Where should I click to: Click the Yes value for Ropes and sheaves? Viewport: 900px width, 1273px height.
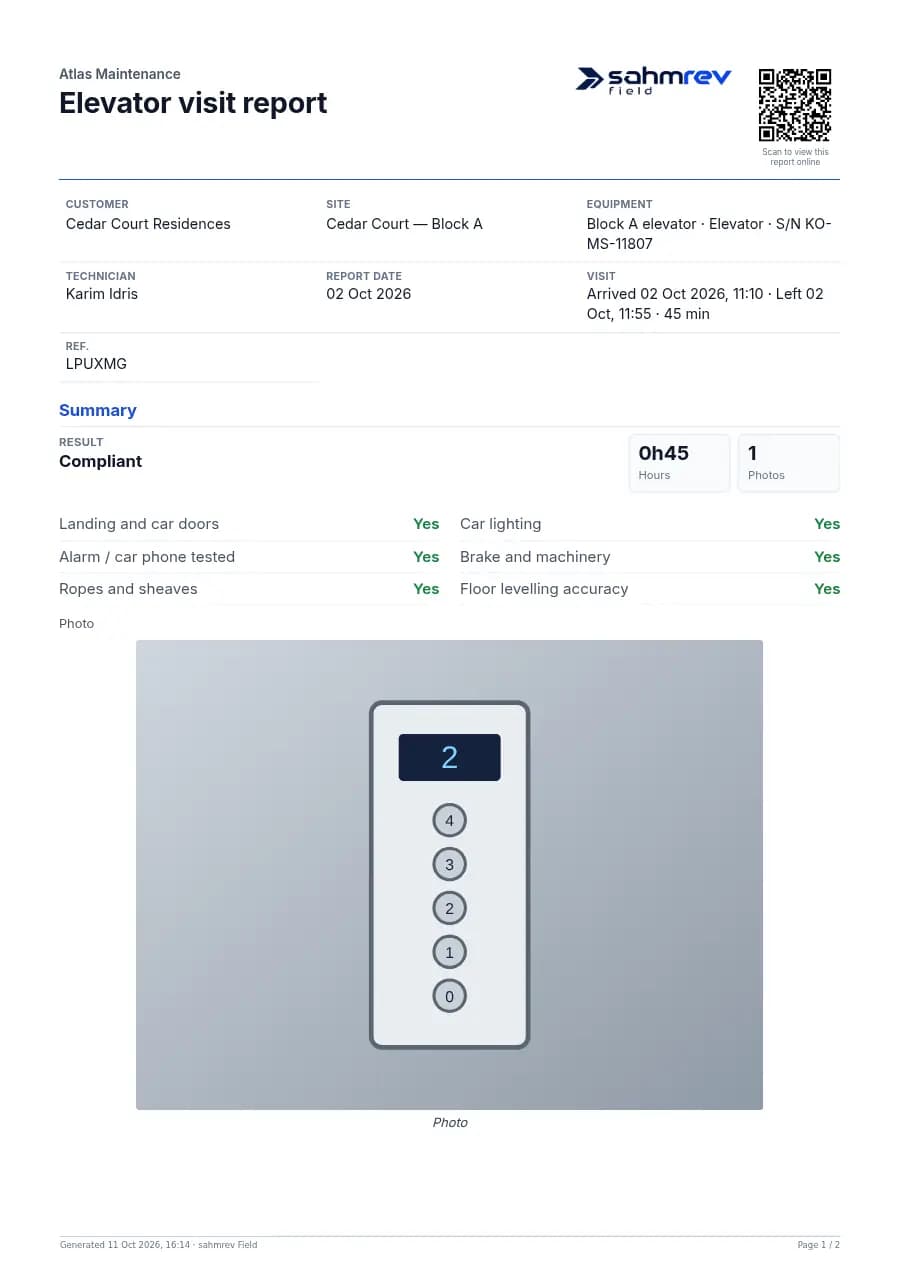click(426, 589)
